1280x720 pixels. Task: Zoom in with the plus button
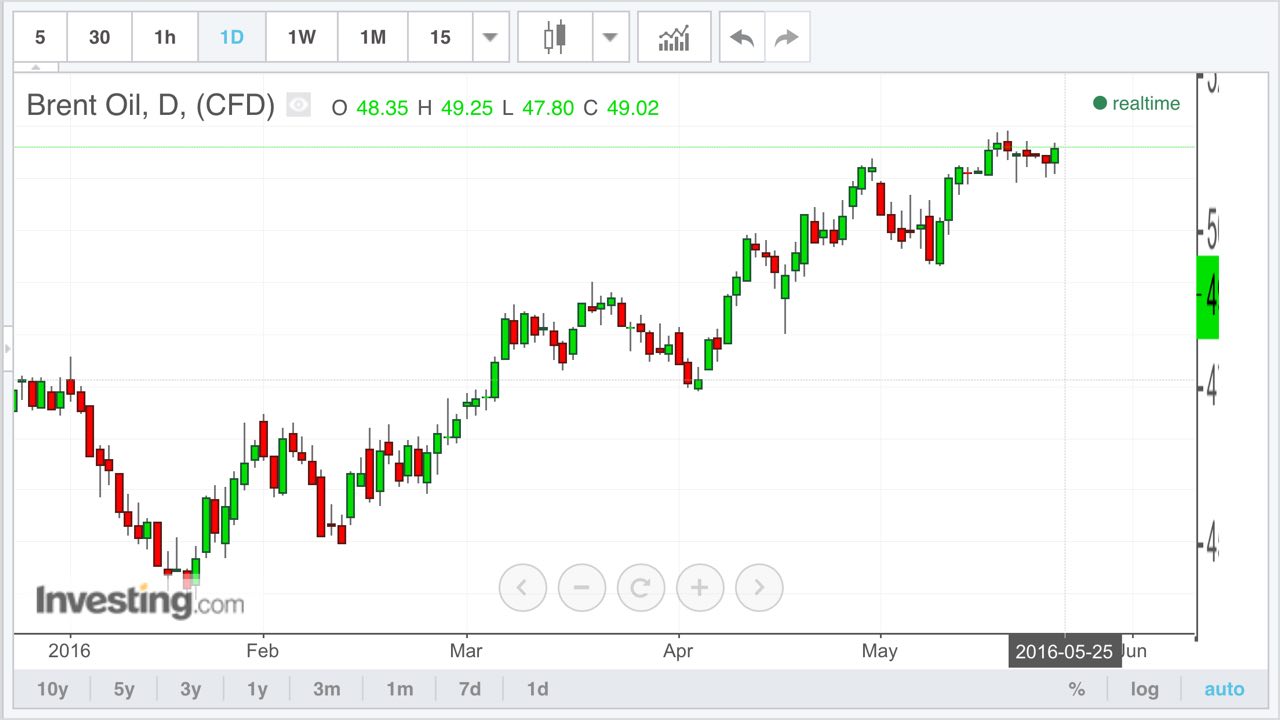pyautogui.click(x=700, y=587)
